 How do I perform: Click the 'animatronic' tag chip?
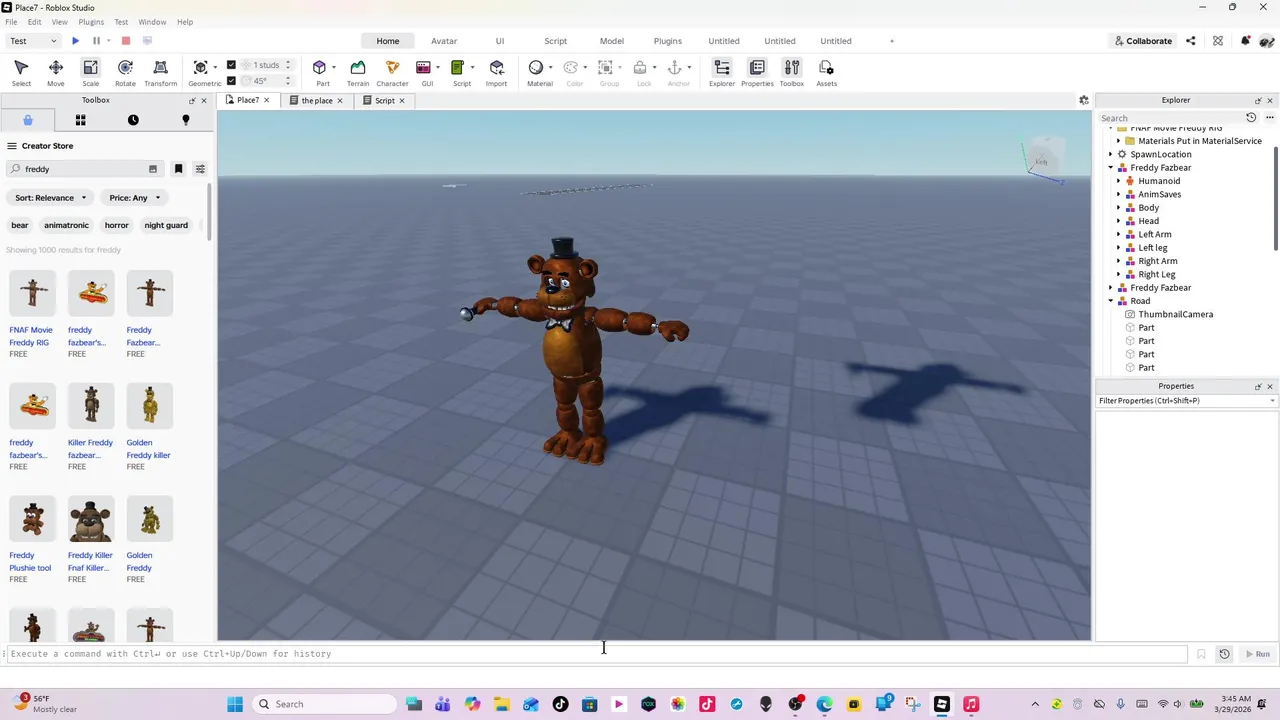[66, 225]
